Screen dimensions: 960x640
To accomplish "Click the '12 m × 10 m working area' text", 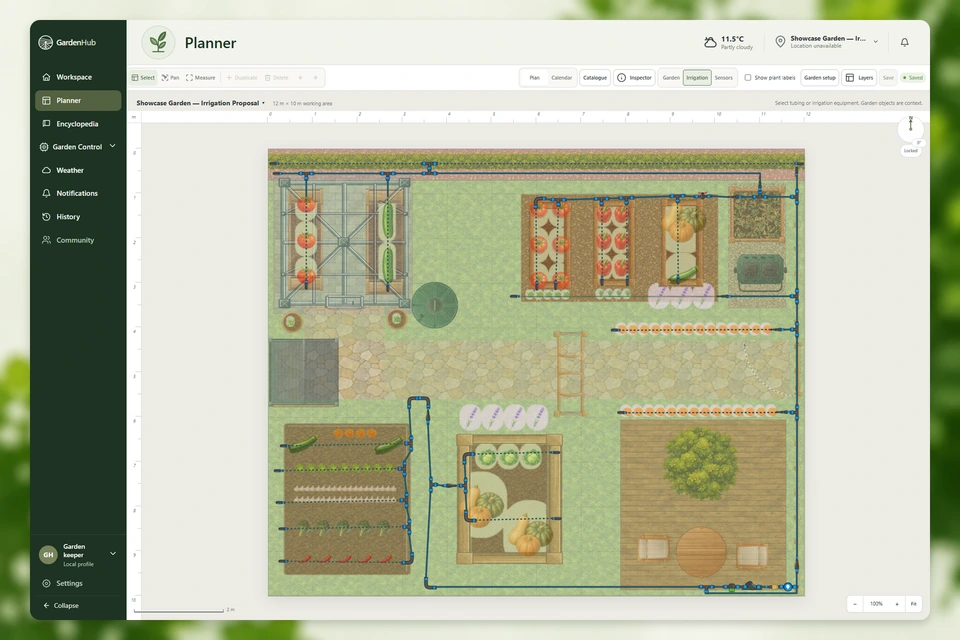I will 302,104.
